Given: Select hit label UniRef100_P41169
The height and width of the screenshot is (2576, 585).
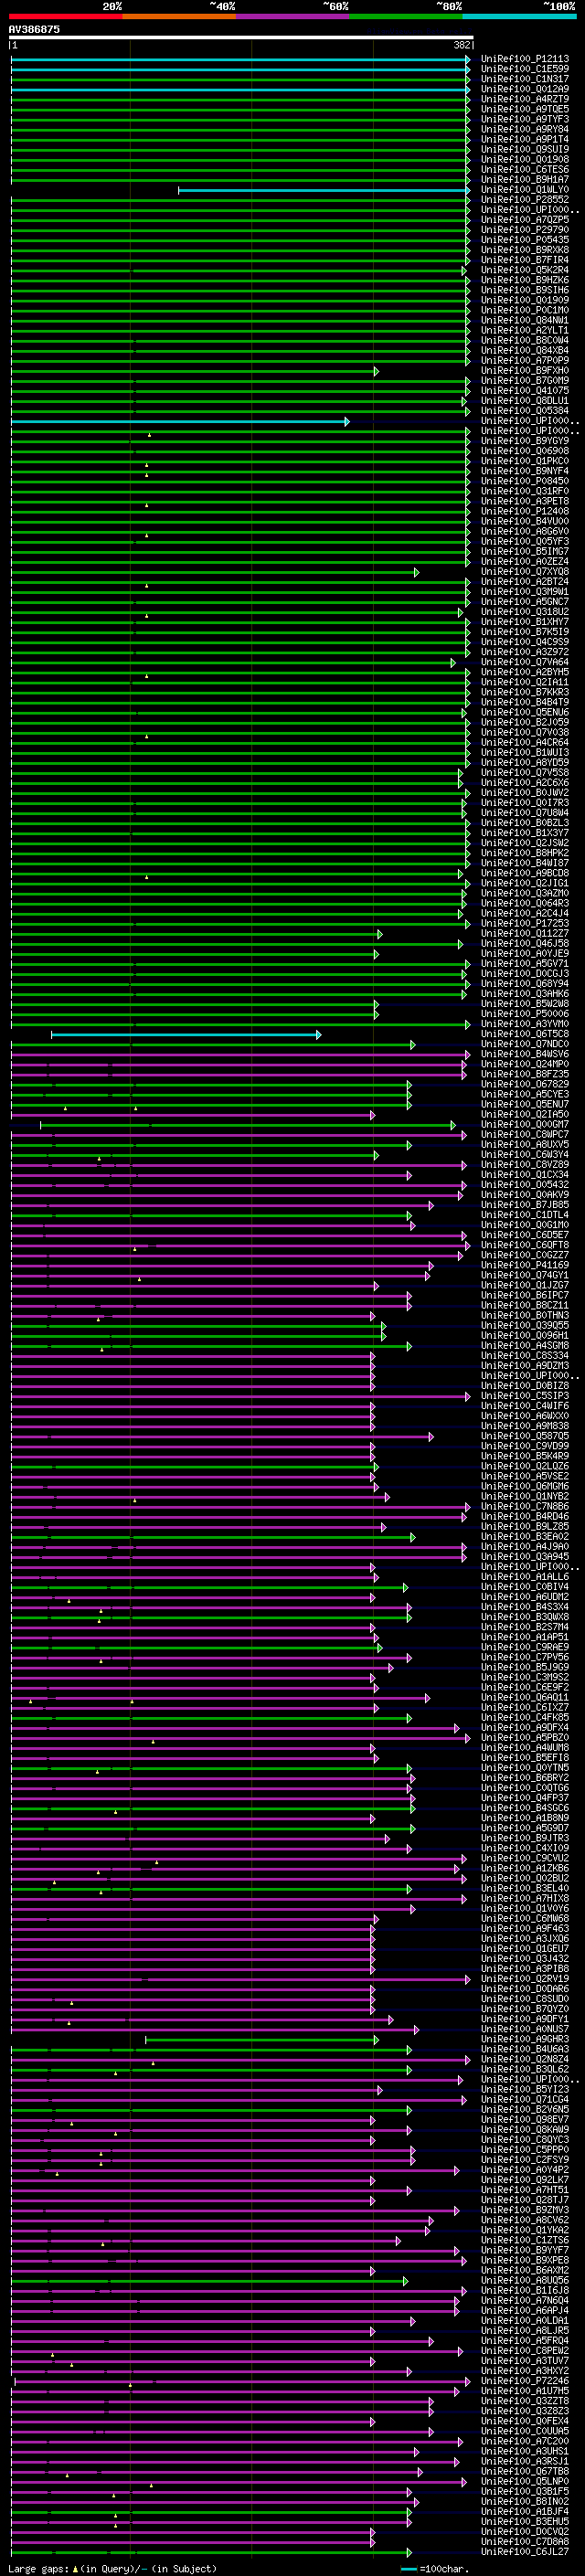Looking at the screenshot, I should tap(525, 1266).
